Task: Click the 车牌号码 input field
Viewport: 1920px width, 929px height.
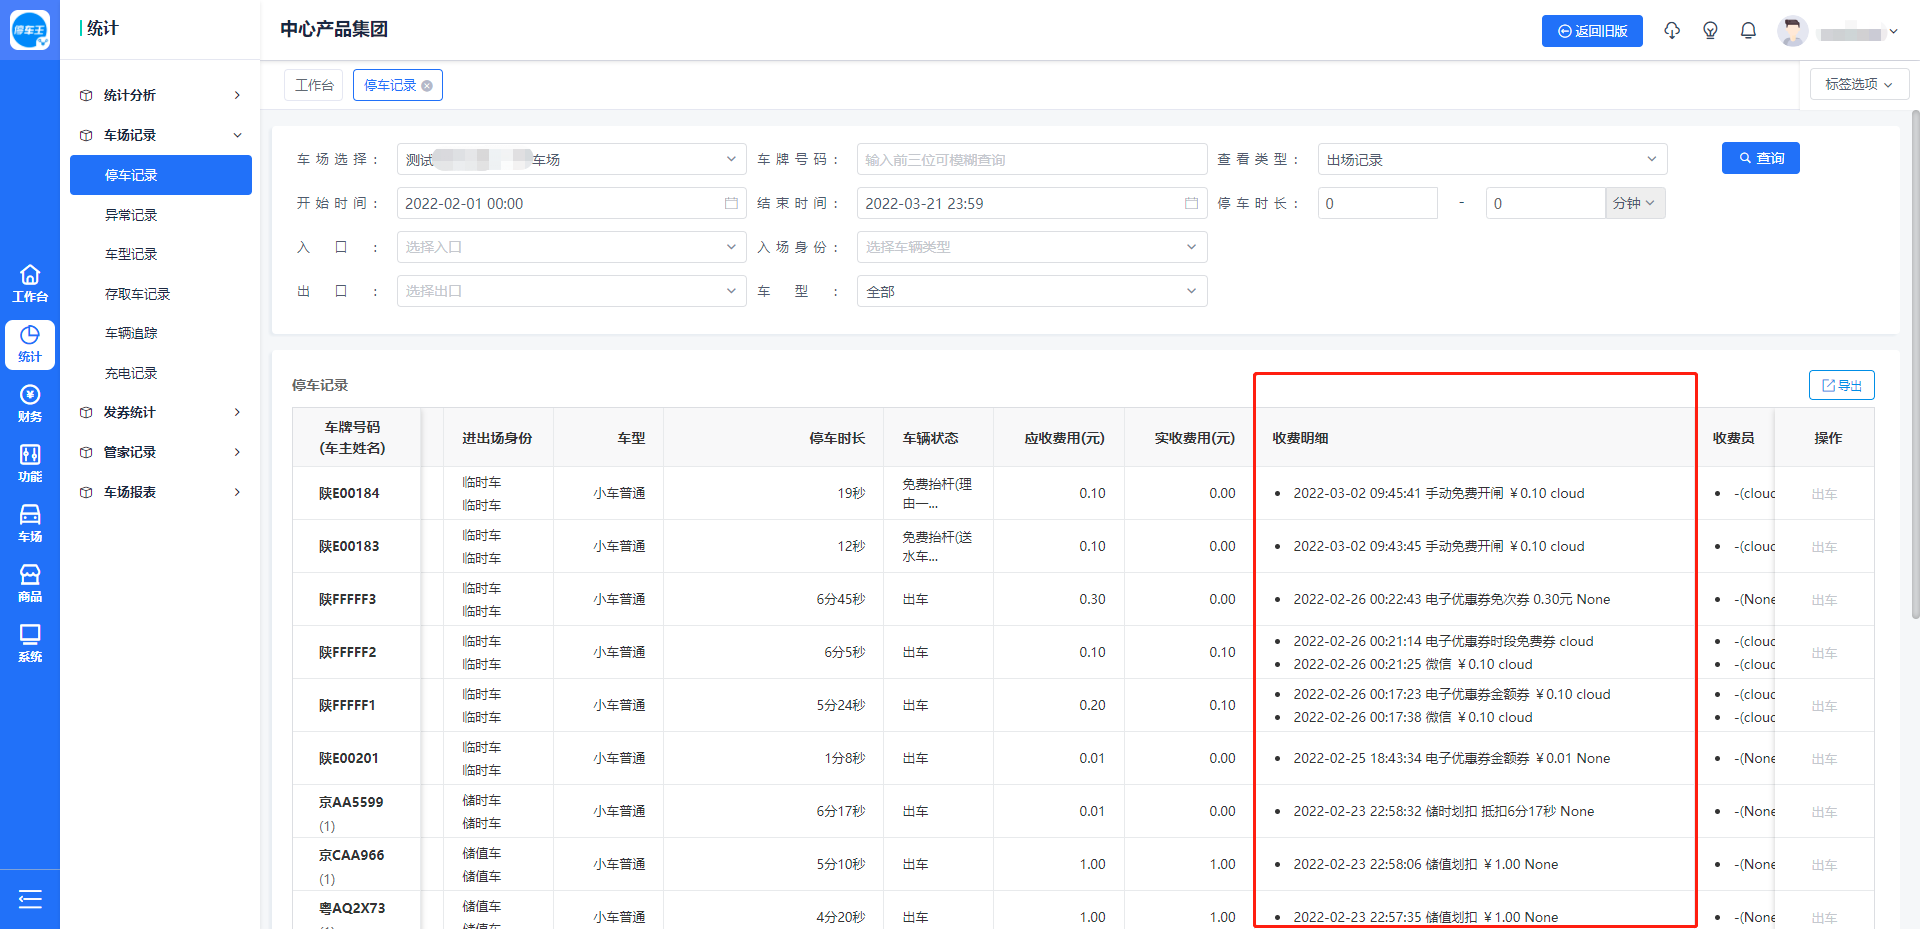Action: tap(1031, 160)
